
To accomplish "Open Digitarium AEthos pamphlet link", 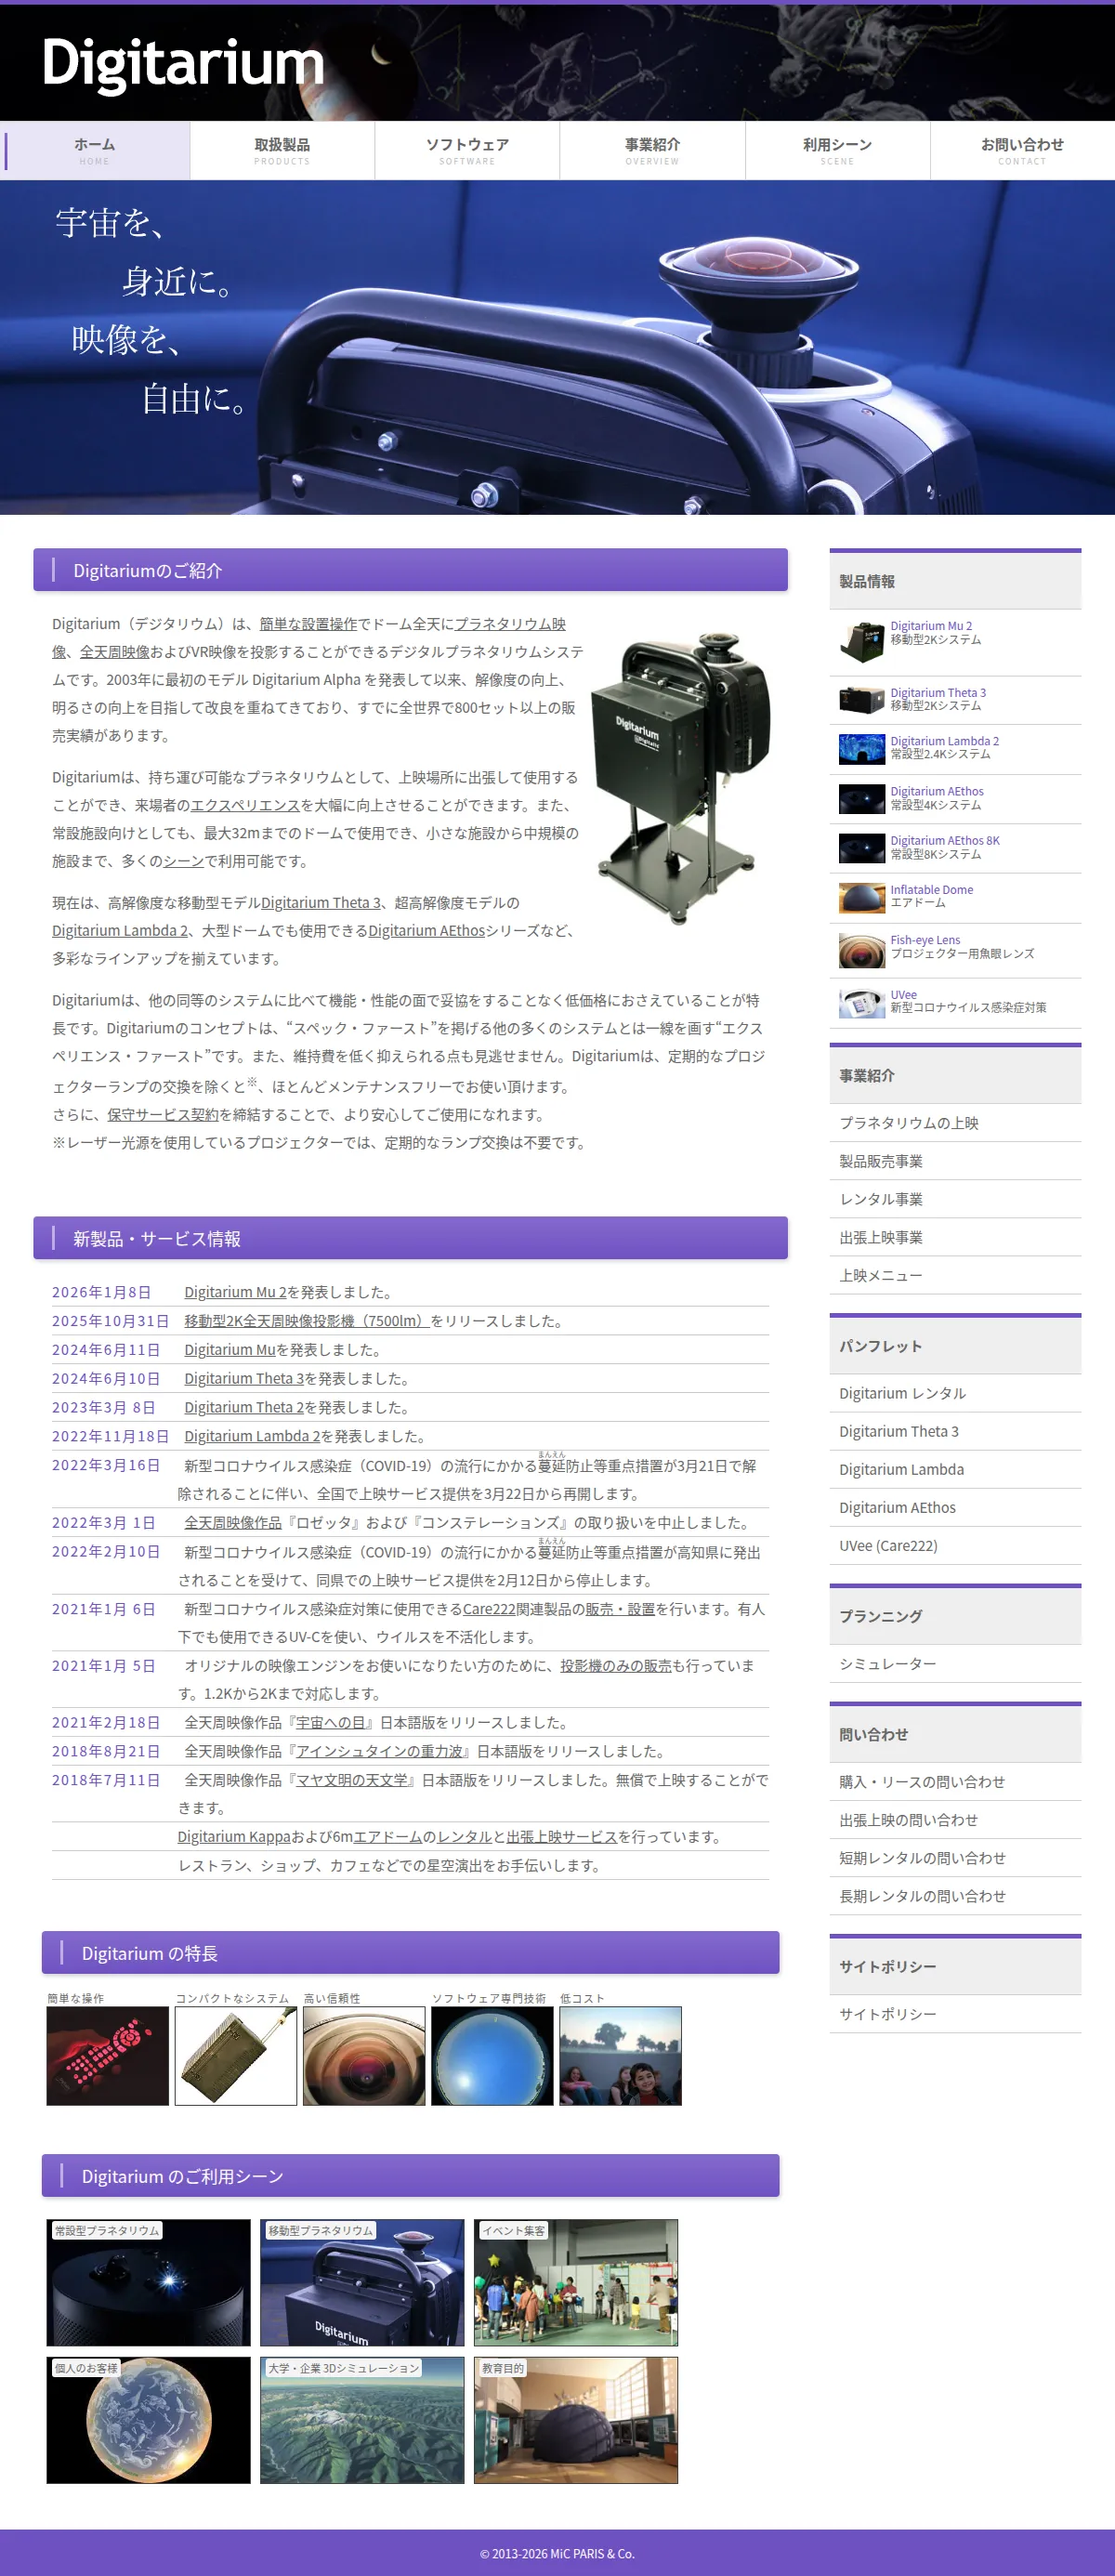I will 955,1507.
